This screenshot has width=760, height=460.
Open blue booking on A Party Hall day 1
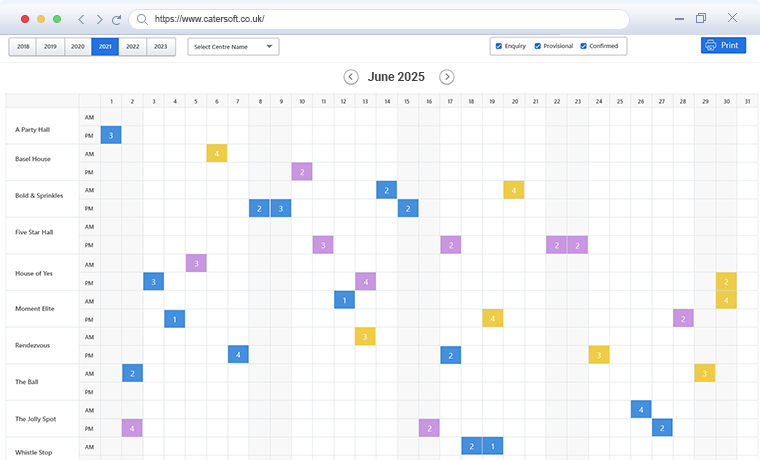pyautogui.click(x=111, y=135)
